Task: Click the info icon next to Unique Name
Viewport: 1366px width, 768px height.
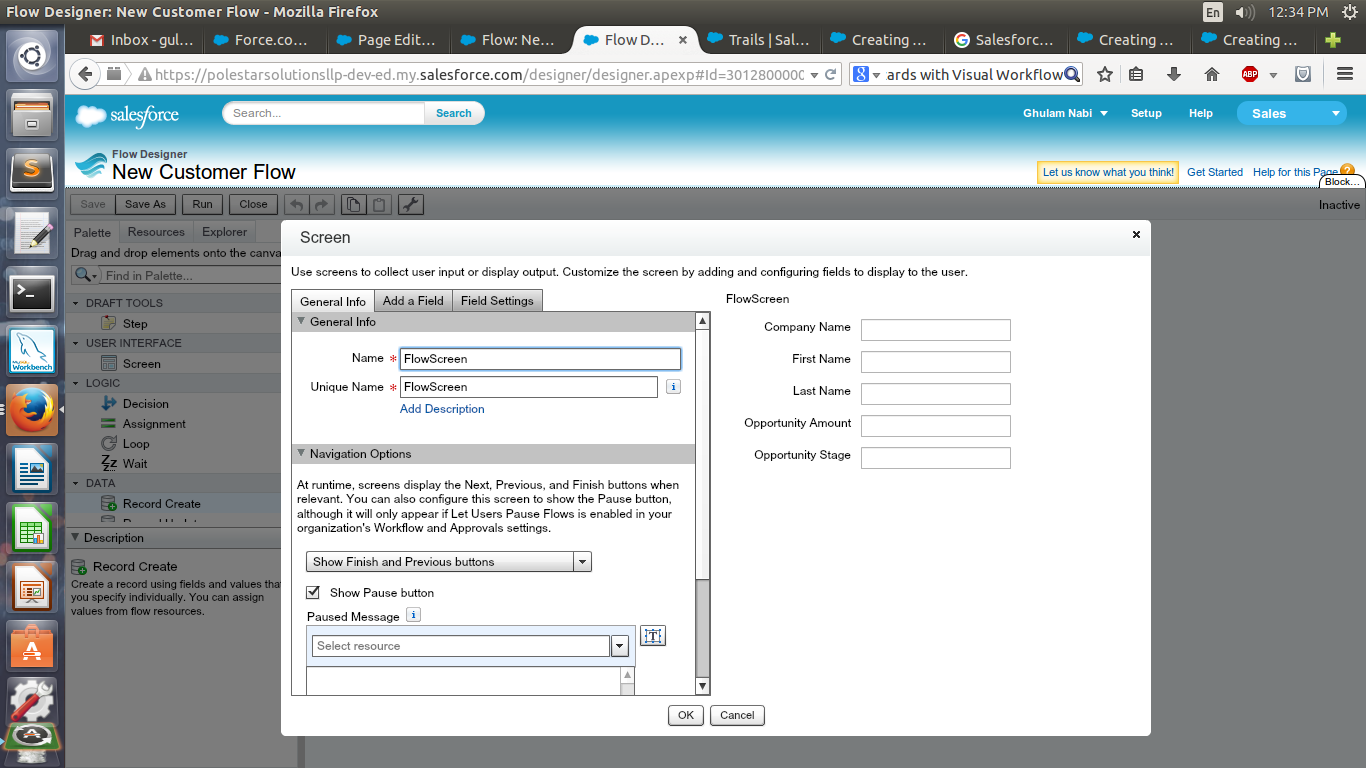Action: (x=673, y=386)
